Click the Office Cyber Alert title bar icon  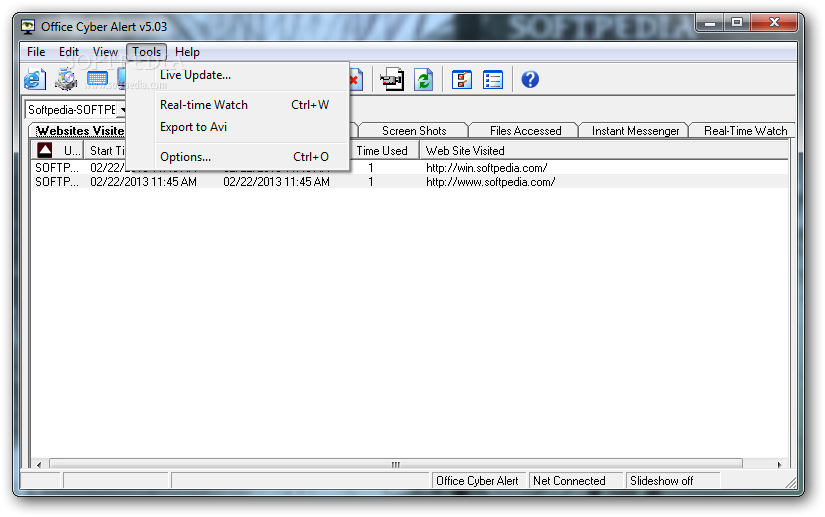(x=28, y=26)
